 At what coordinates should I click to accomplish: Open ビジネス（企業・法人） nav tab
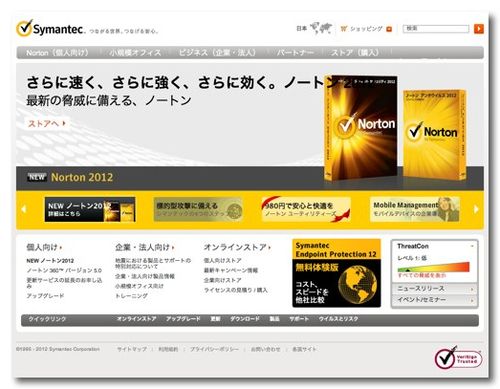coord(217,53)
